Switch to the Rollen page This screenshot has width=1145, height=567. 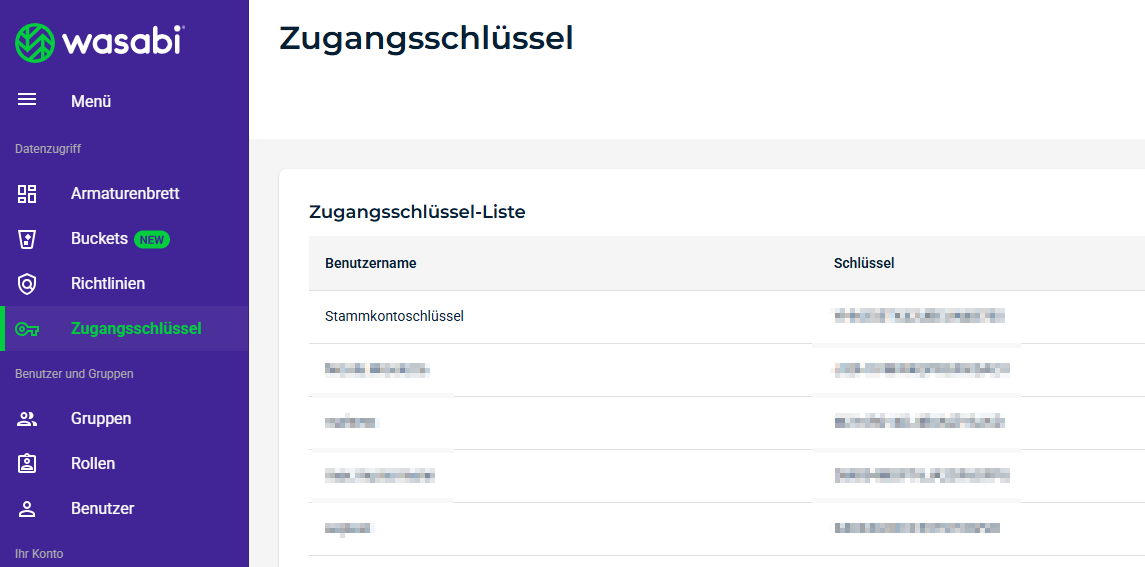pos(93,464)
